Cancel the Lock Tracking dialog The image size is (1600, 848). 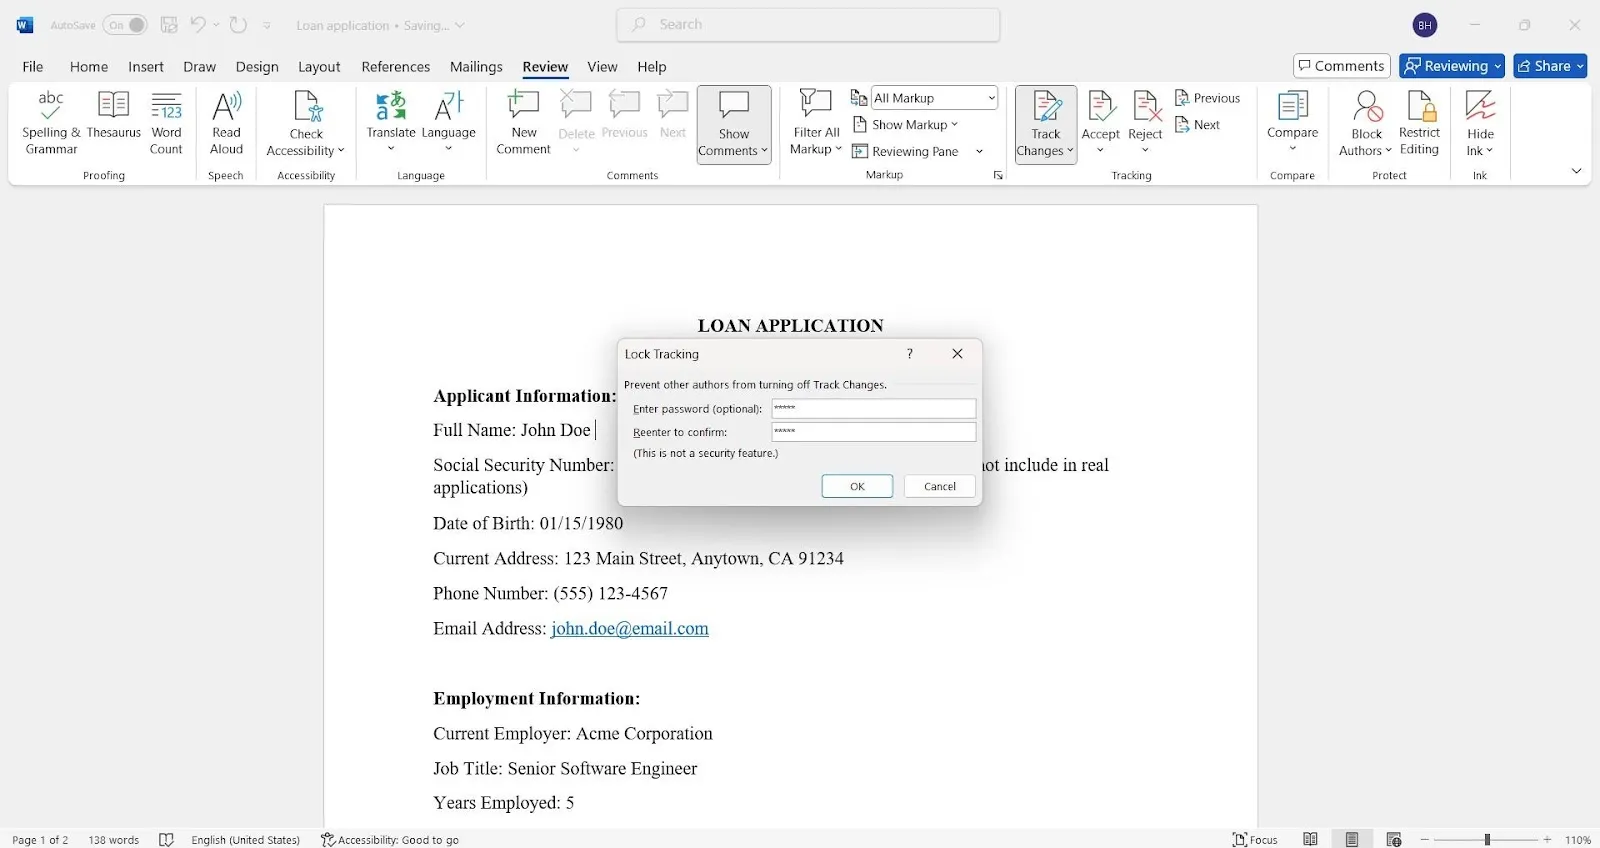(940, 486)
